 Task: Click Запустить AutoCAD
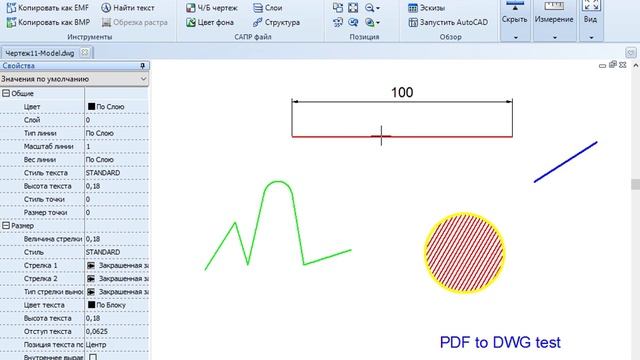[x=448, y=22]
